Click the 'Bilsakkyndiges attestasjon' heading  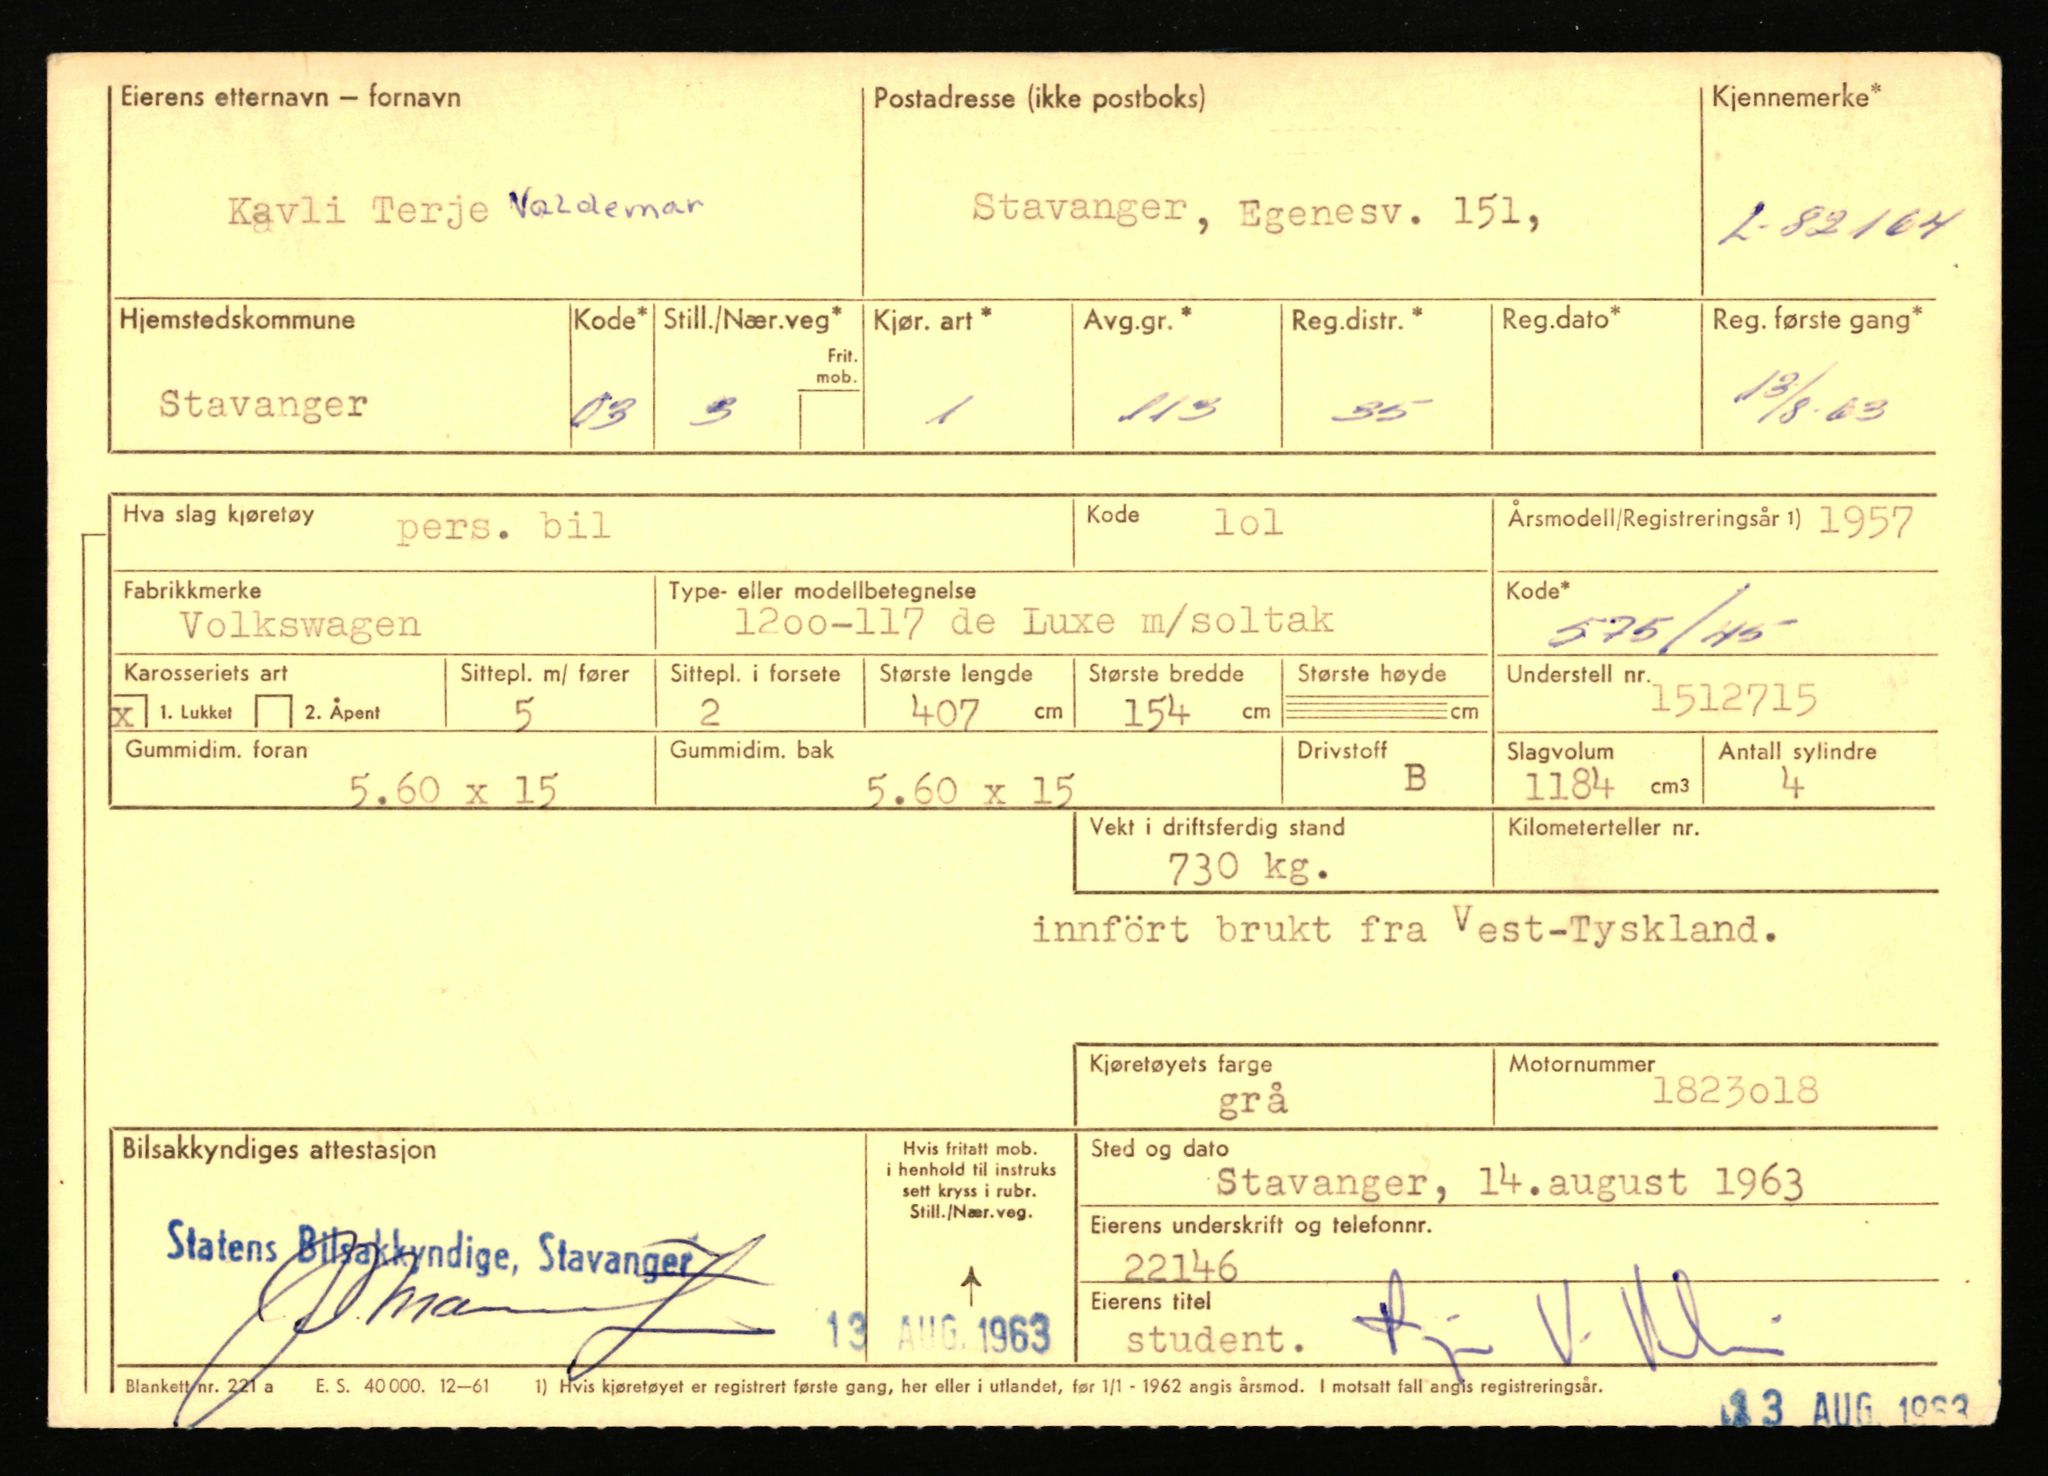pos(279,1149)
